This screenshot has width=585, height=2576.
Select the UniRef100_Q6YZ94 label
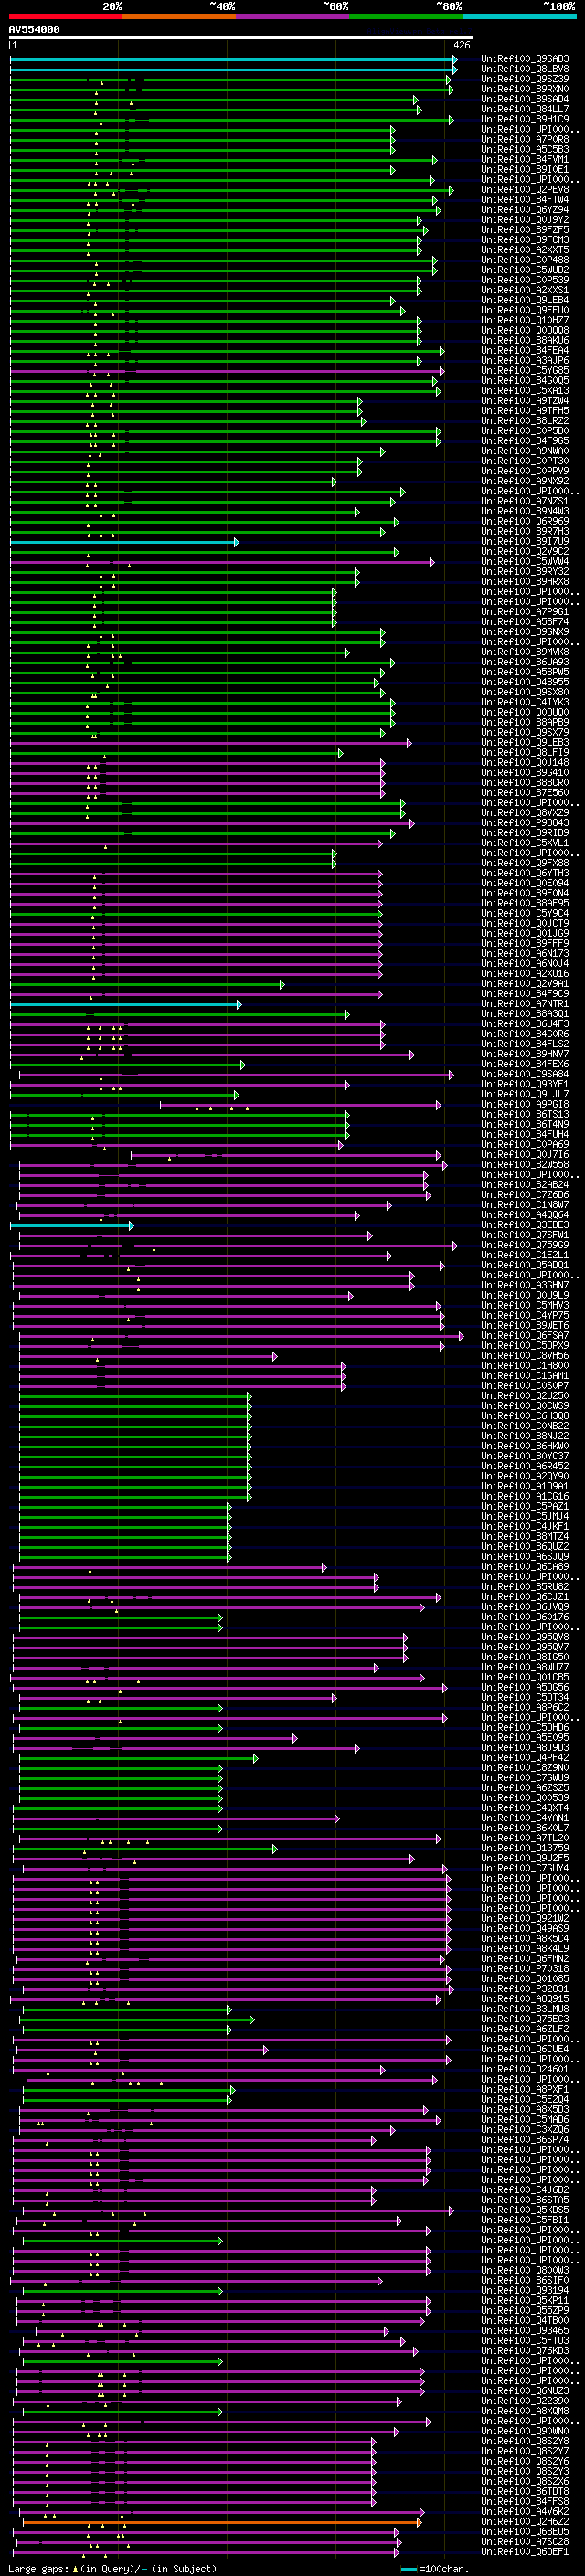[525, 210]
